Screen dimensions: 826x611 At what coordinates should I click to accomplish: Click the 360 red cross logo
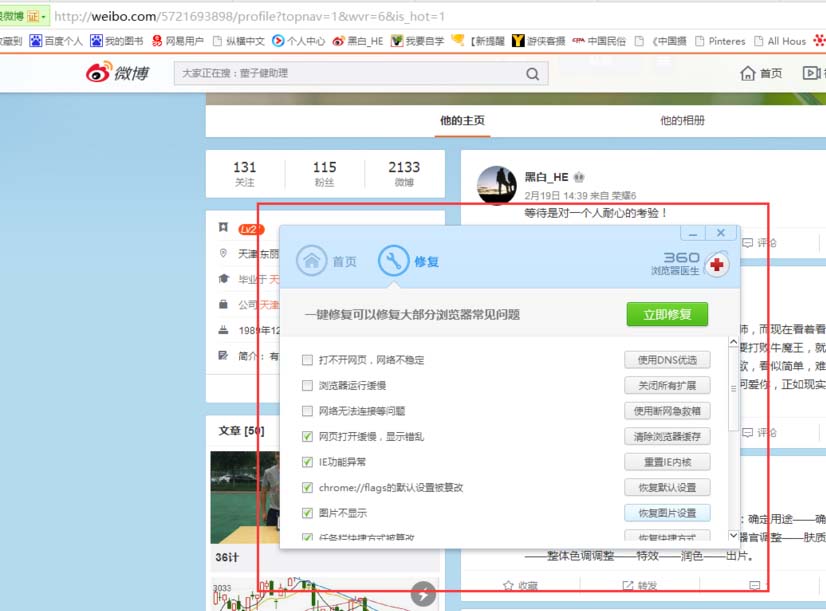pos(717,265)
